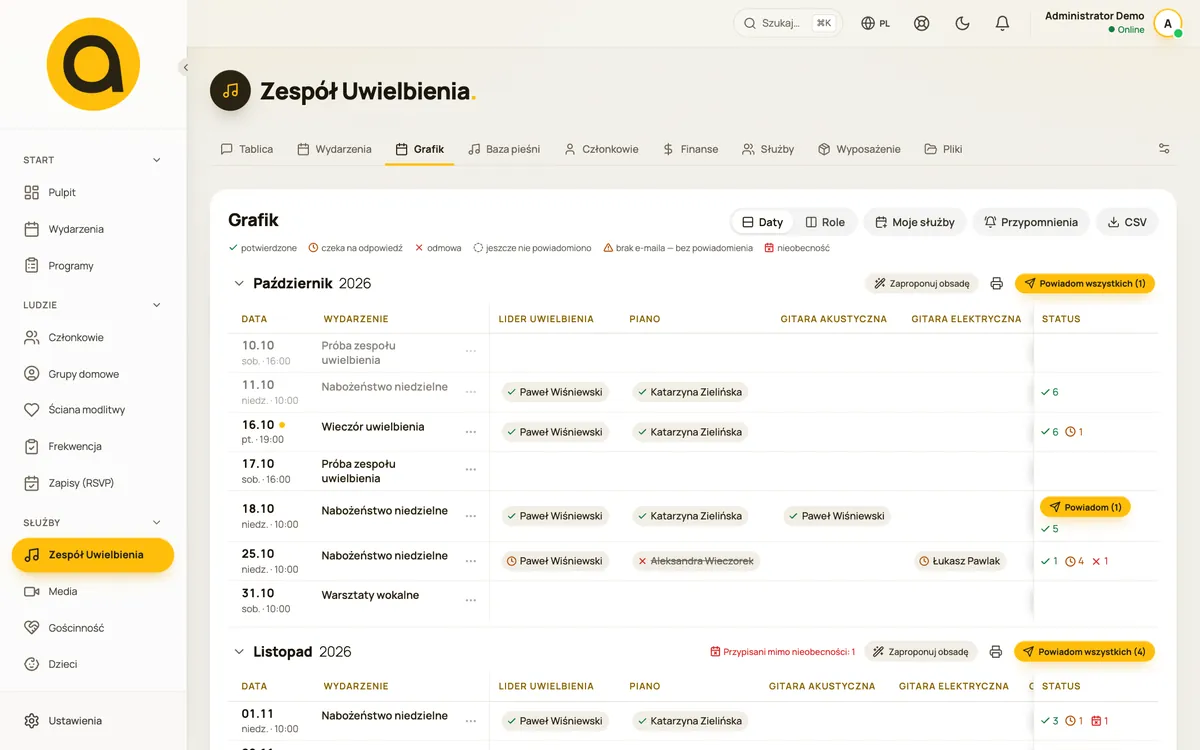Viewport: 1200px width, 750px height.
Task: Click the yellow app logo
Action: coord(93,63)
